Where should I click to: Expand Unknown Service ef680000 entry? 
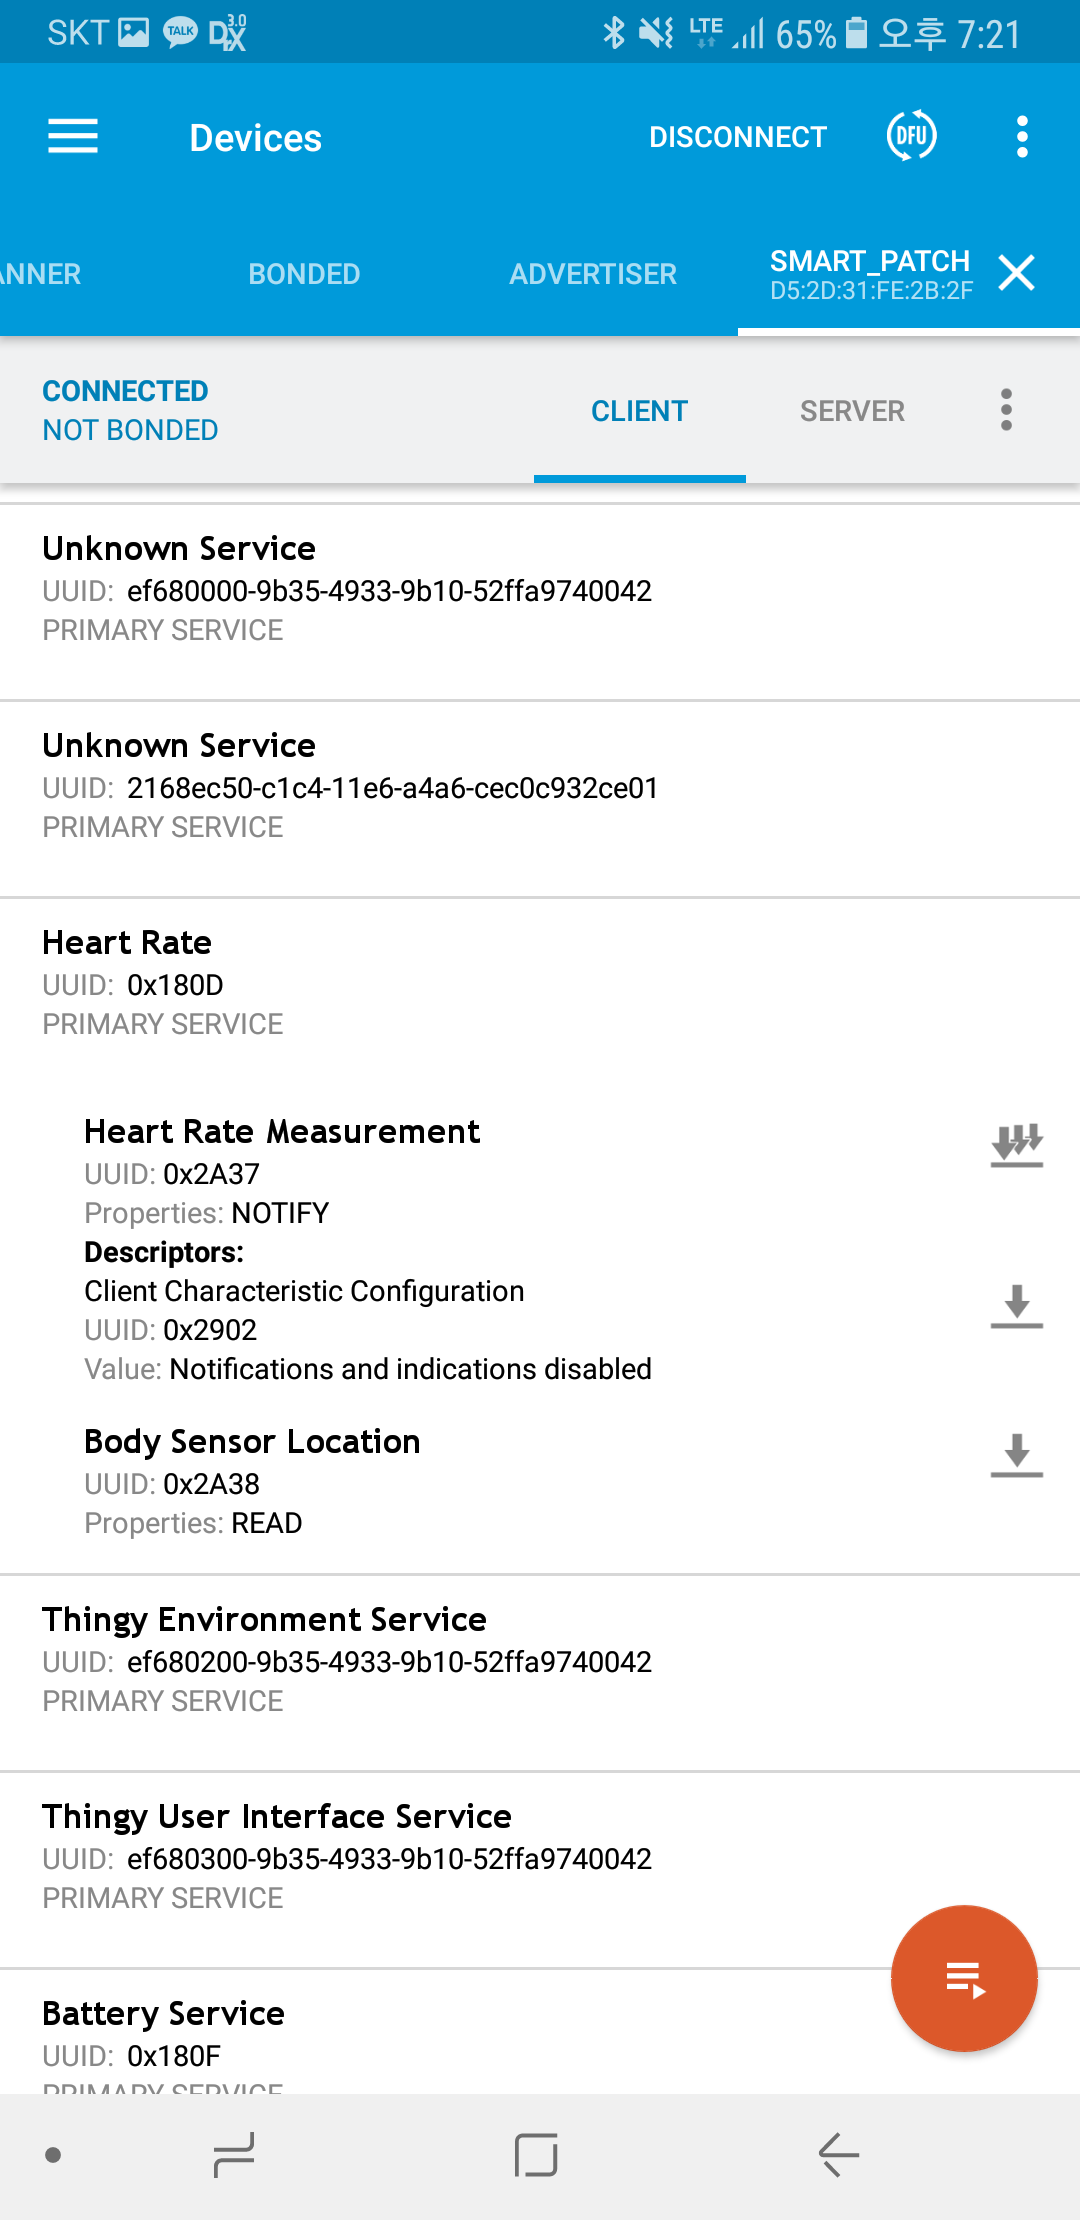click(x=540, y=602)
